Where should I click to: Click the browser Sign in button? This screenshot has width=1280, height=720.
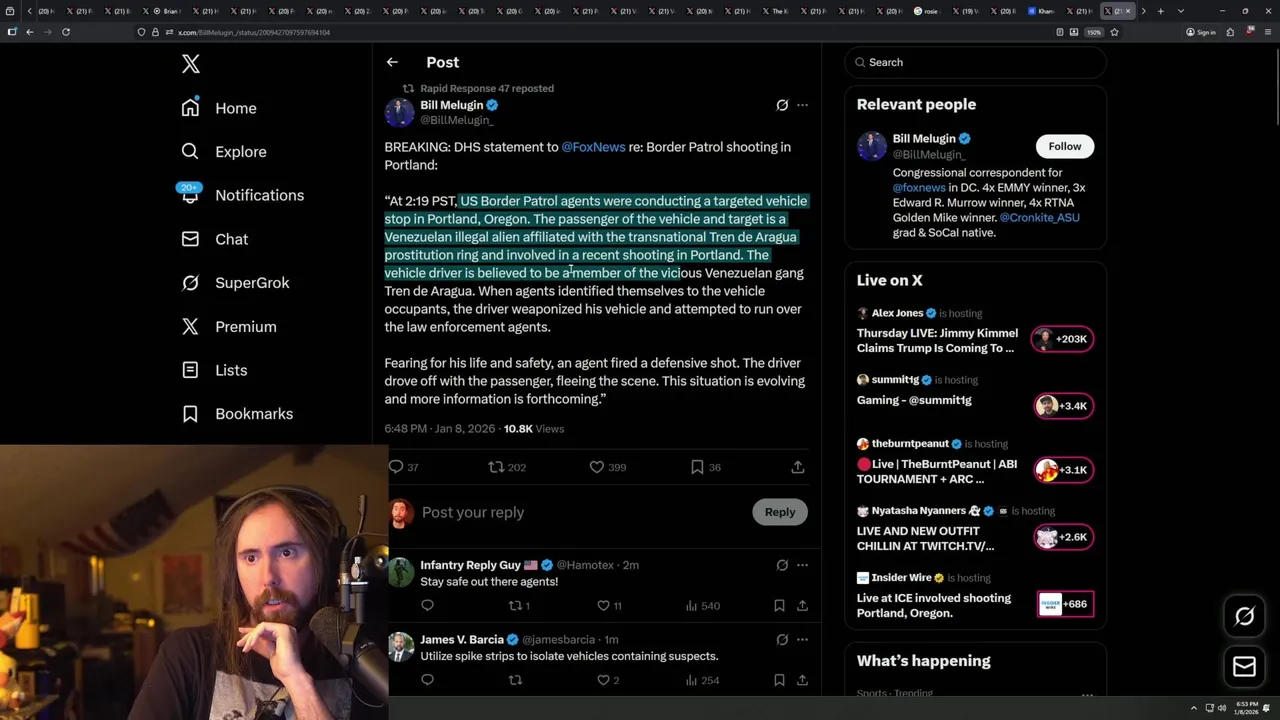(1201, 32)
